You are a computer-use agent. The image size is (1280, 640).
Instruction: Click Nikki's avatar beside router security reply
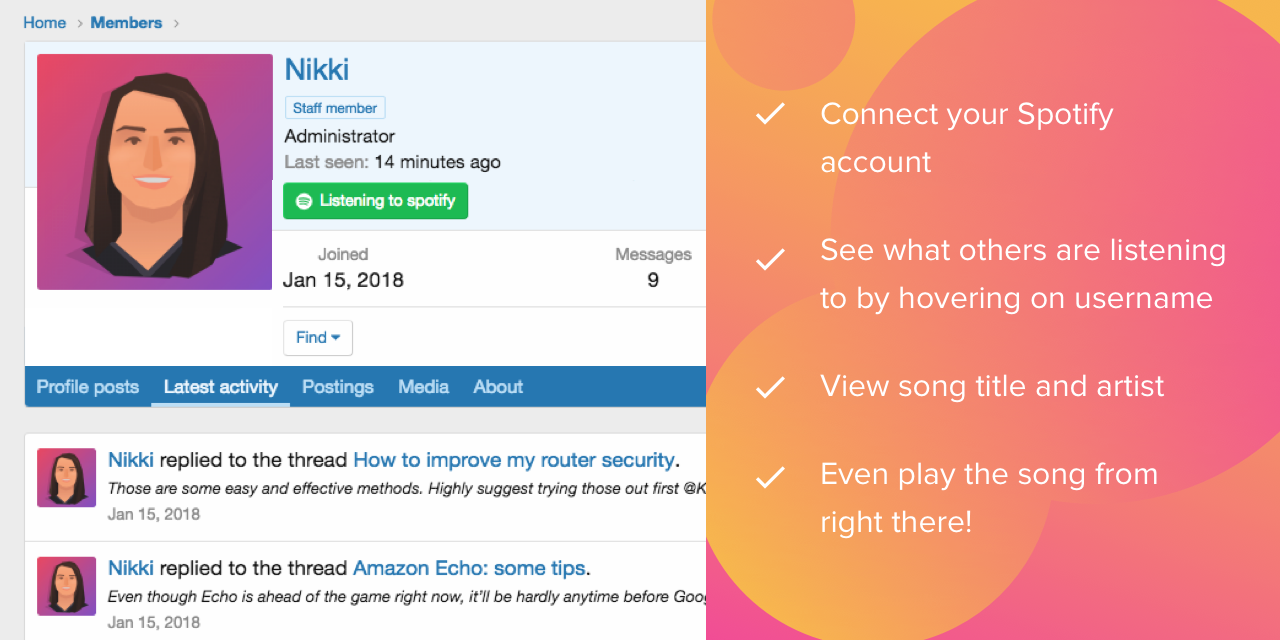(67, 477)
